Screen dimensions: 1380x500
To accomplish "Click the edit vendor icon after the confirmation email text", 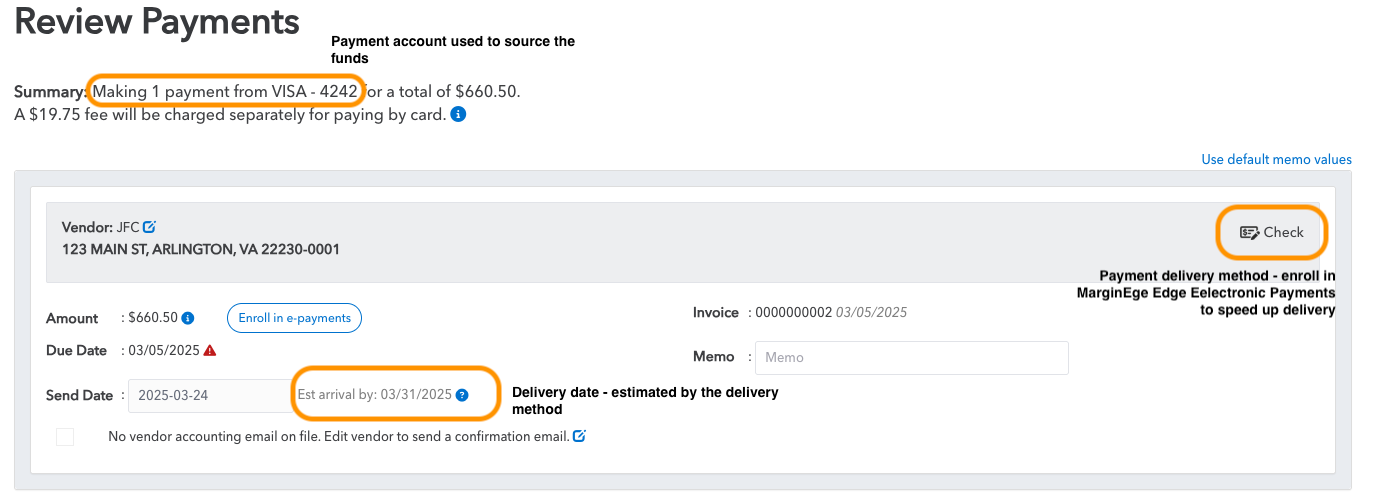I will pyautogui.click(x=579, y=436).
